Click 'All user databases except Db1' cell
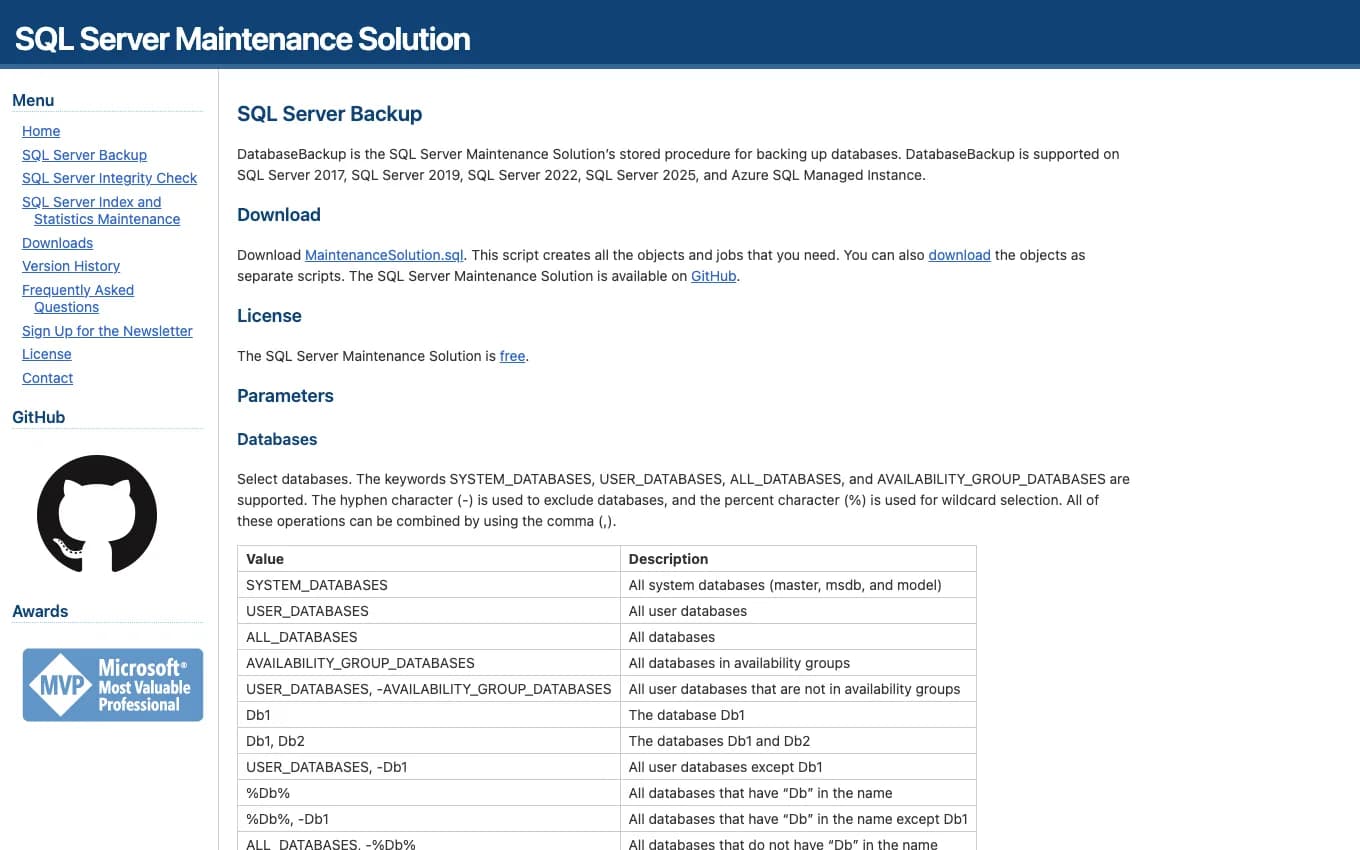 tap(798, 767)
